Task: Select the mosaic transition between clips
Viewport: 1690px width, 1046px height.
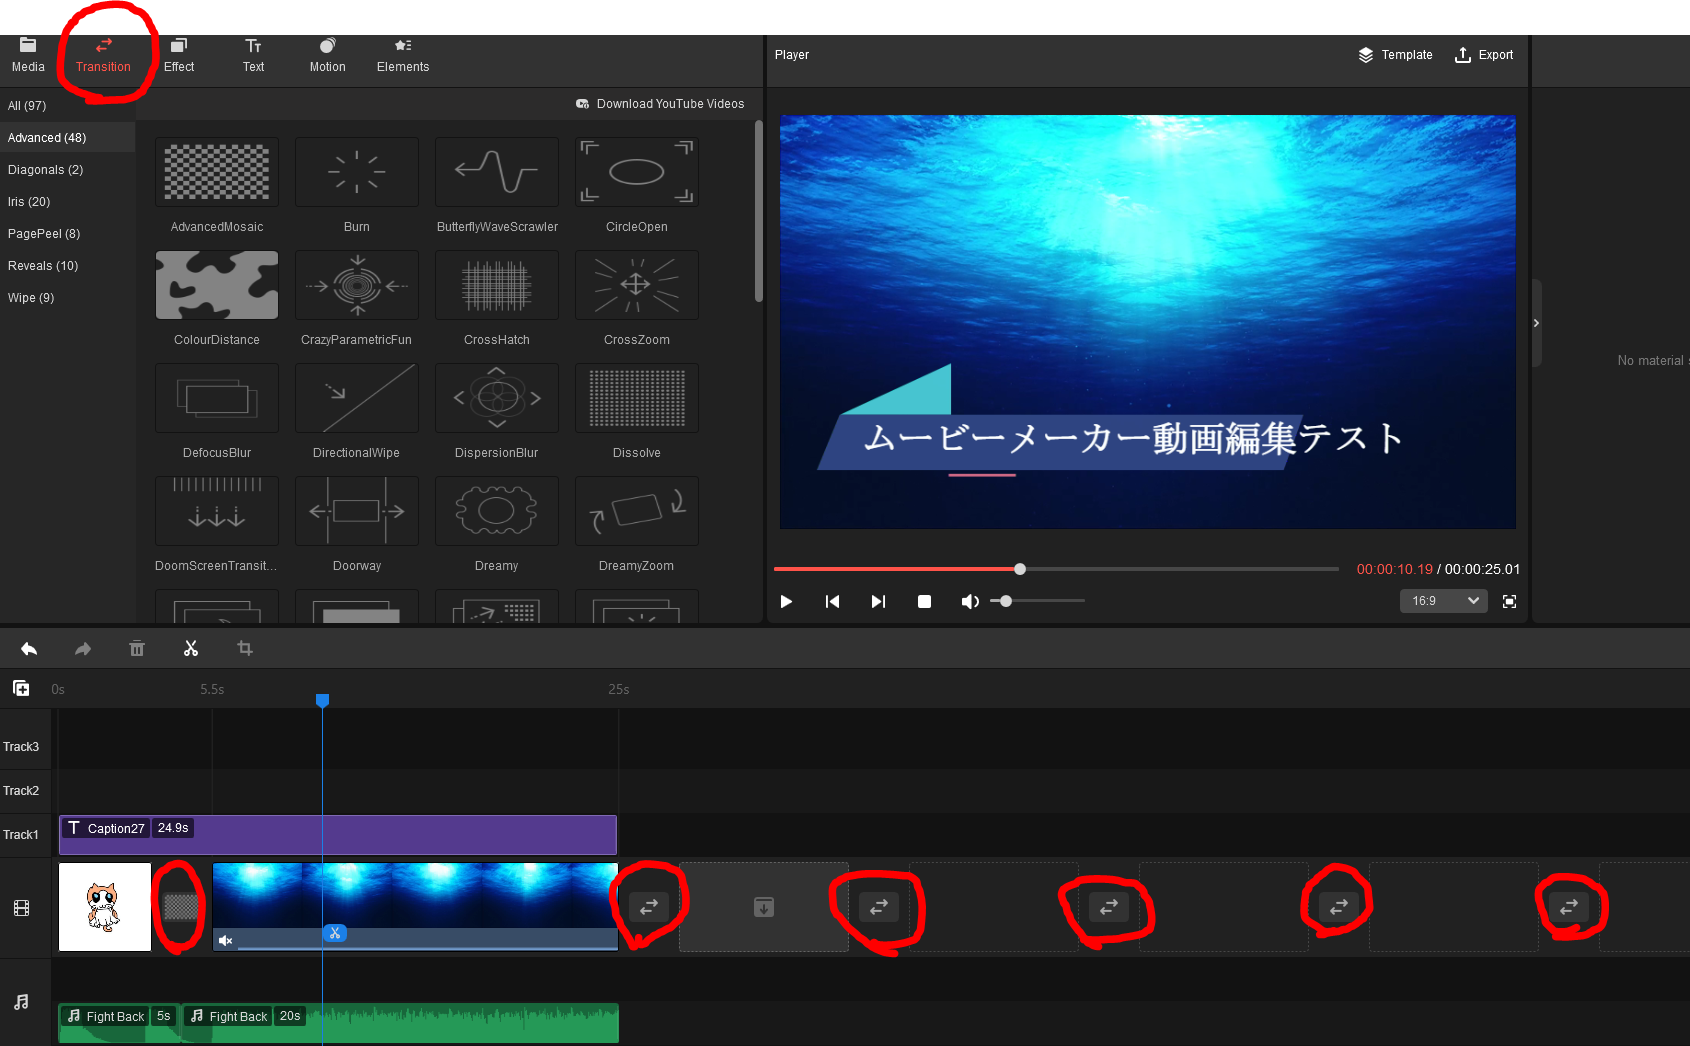Action: click(x=181, y=907)
